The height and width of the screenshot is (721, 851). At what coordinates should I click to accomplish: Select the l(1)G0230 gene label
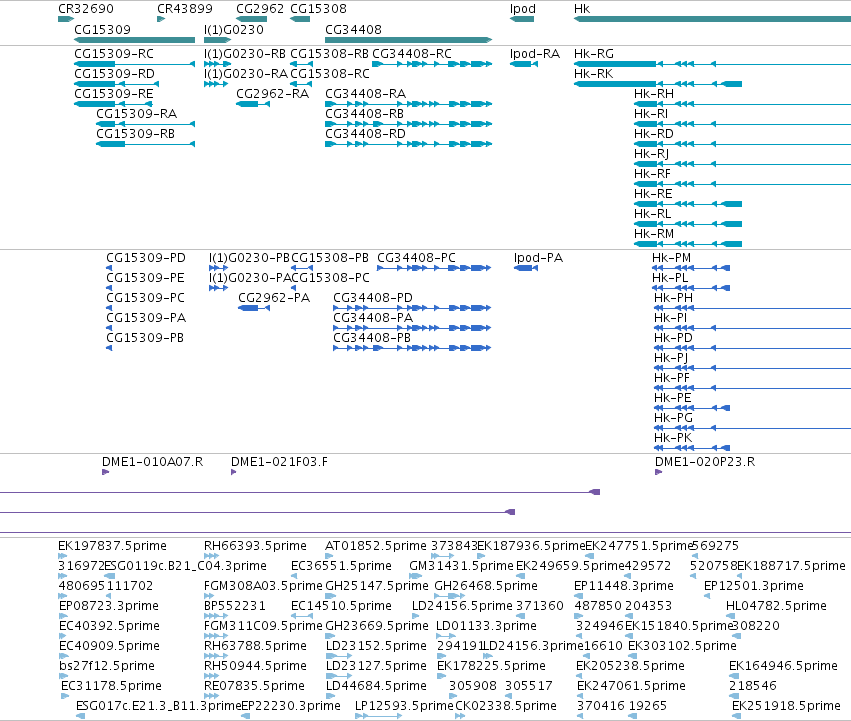[x=234, y=29]
